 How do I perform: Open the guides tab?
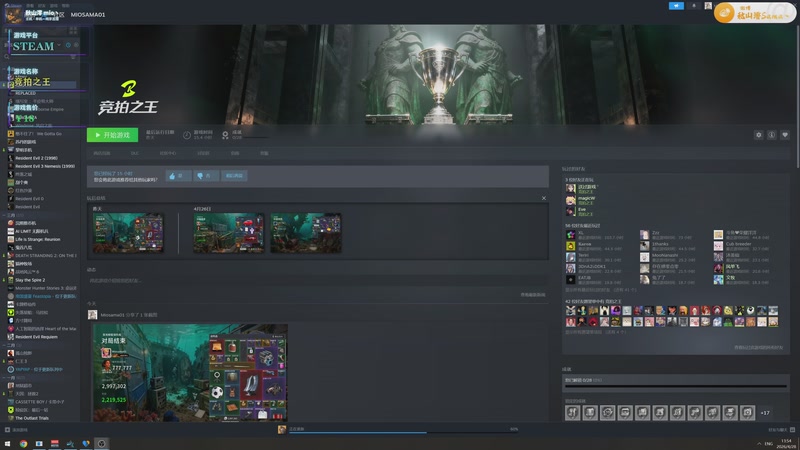point(235,153)
